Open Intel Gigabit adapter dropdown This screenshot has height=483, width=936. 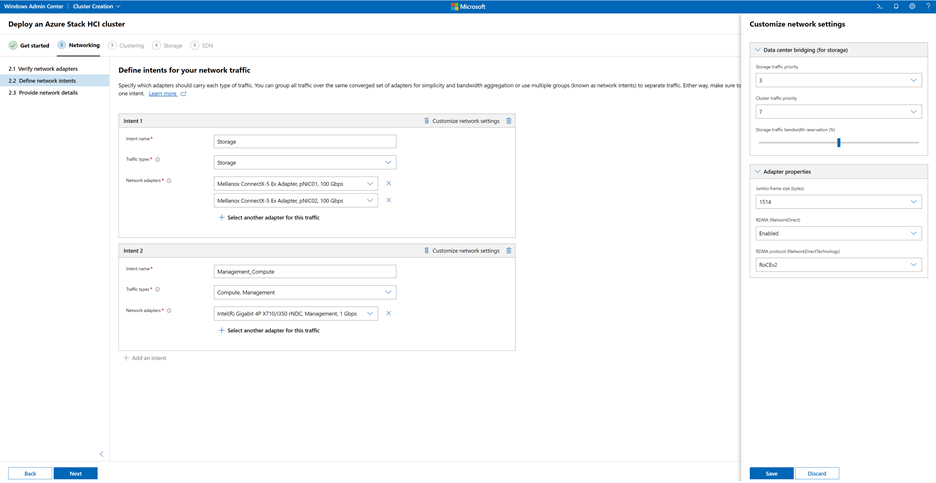click(295, 313)
